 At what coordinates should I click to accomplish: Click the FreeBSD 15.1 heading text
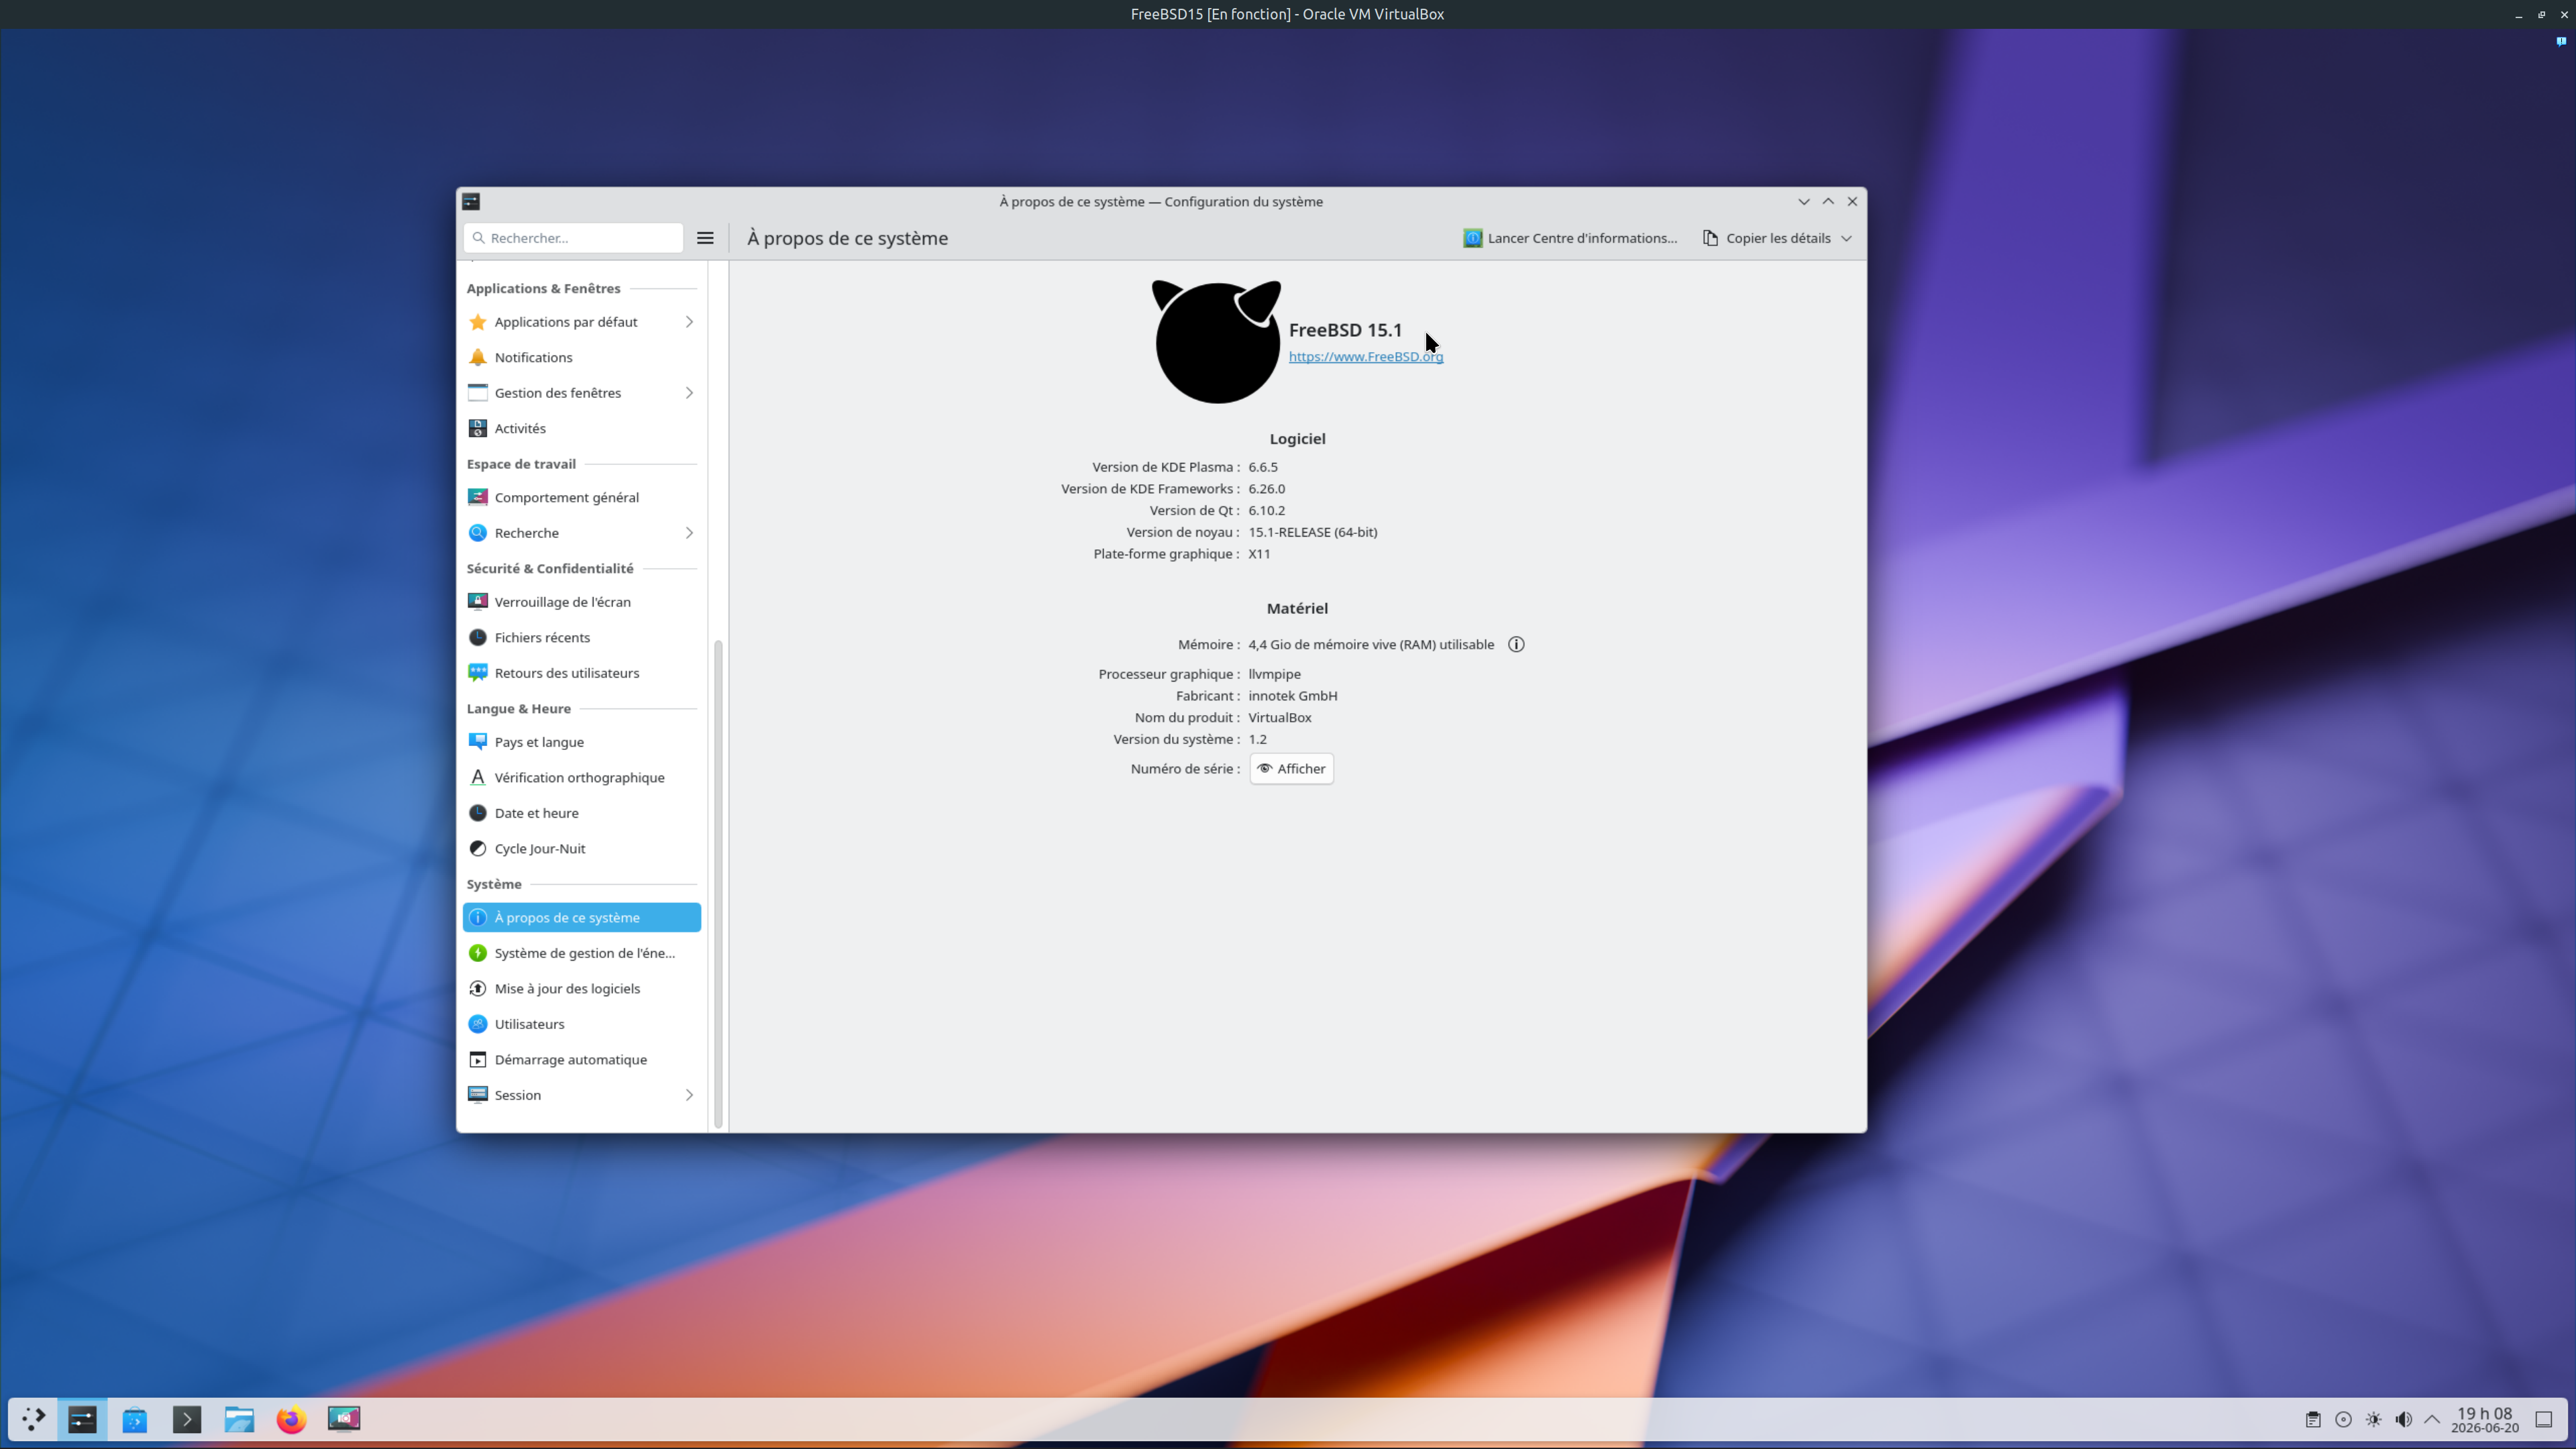[x=1345, y=330]
